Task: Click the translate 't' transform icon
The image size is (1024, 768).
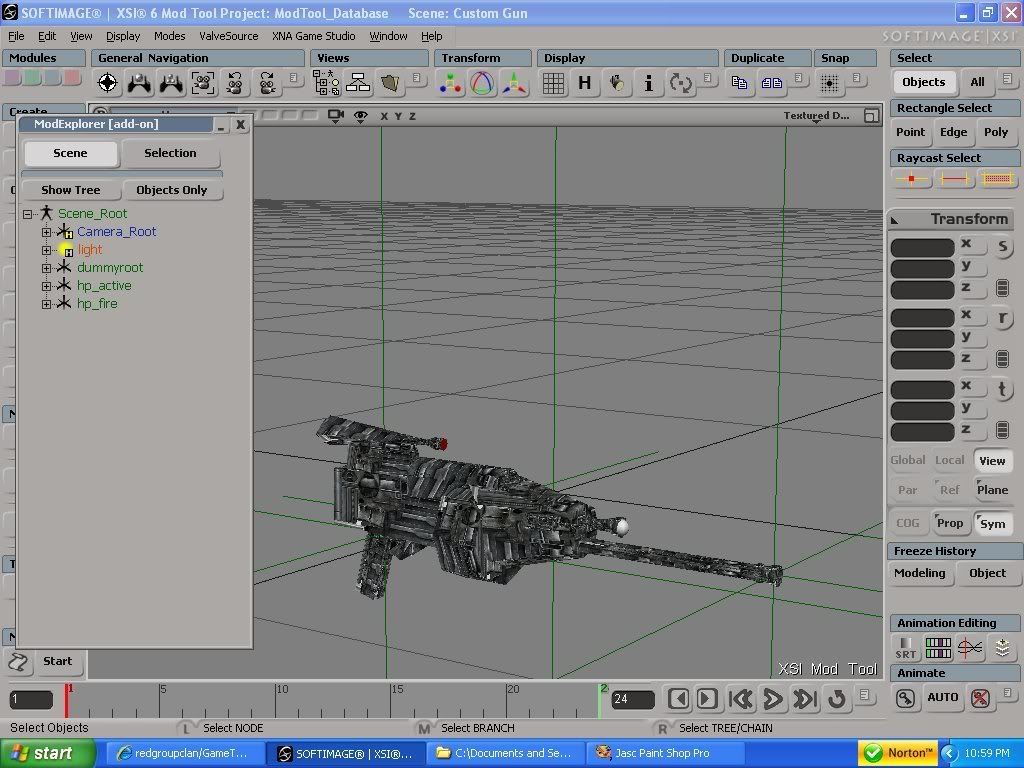Action: pos(1002,389)
